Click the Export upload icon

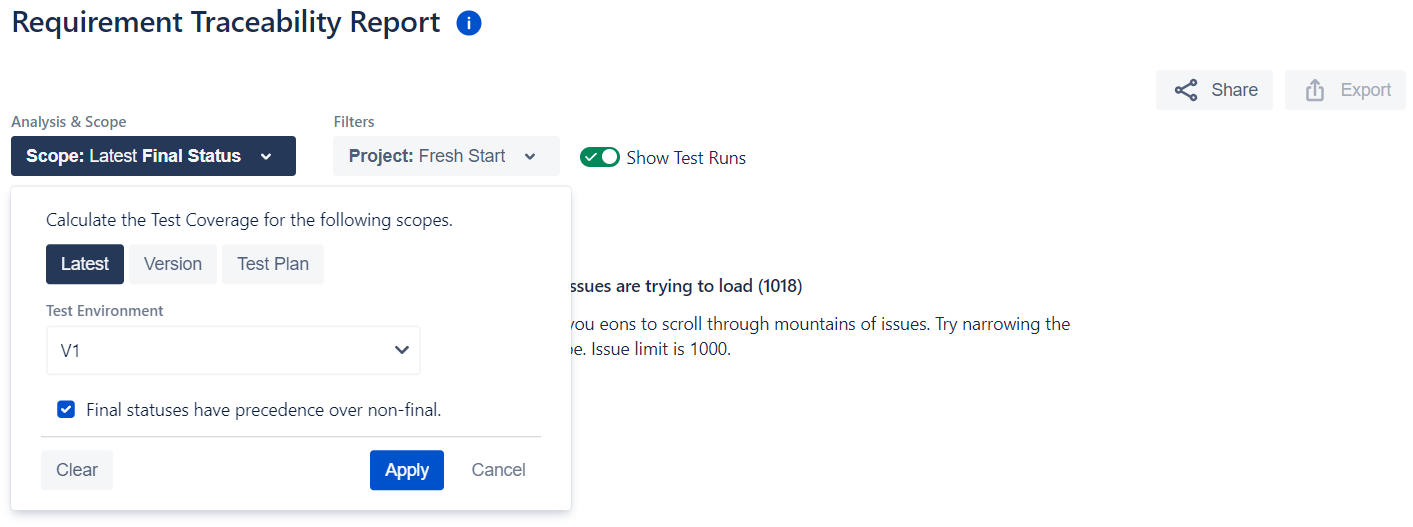[1315, 90]
